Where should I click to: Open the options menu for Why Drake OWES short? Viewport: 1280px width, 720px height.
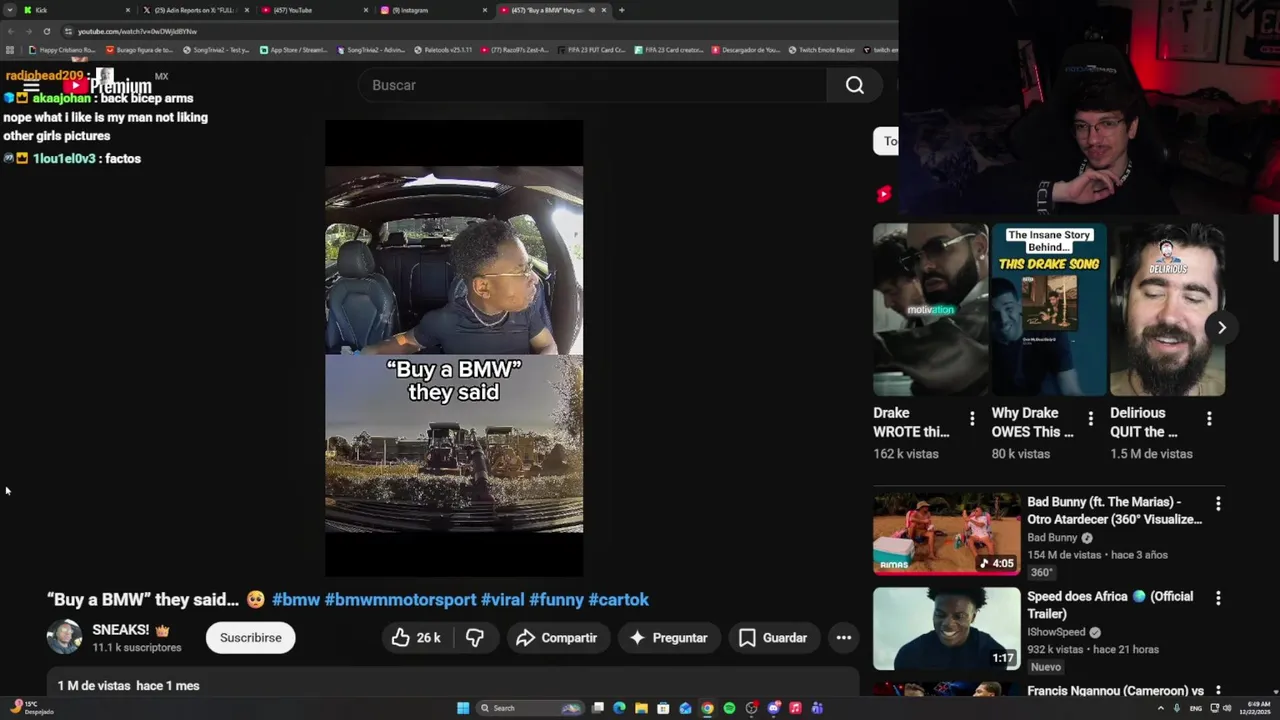[x=1090, y=418]
